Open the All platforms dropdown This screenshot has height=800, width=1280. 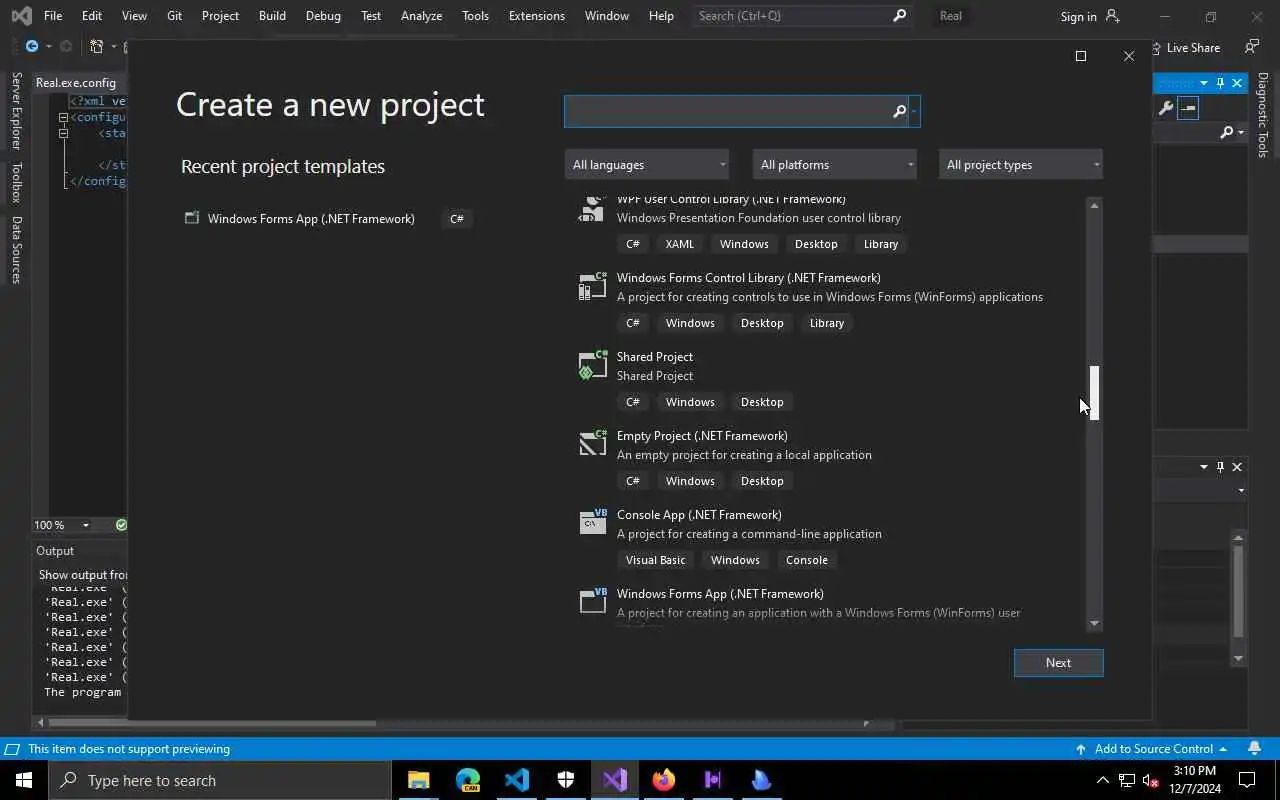tap(835, 165)
